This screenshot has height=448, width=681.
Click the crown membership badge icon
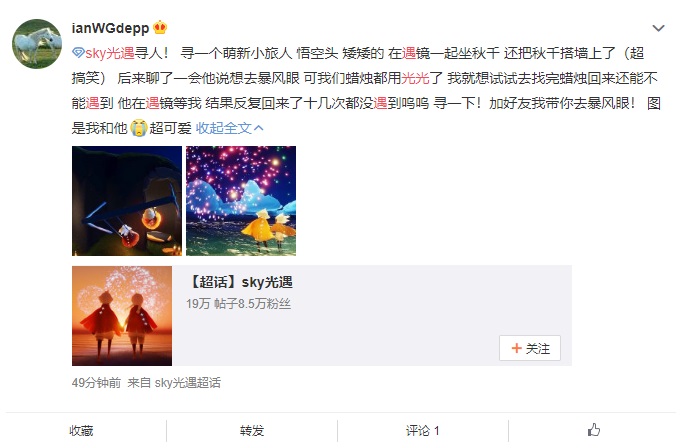tap(160, 28)
